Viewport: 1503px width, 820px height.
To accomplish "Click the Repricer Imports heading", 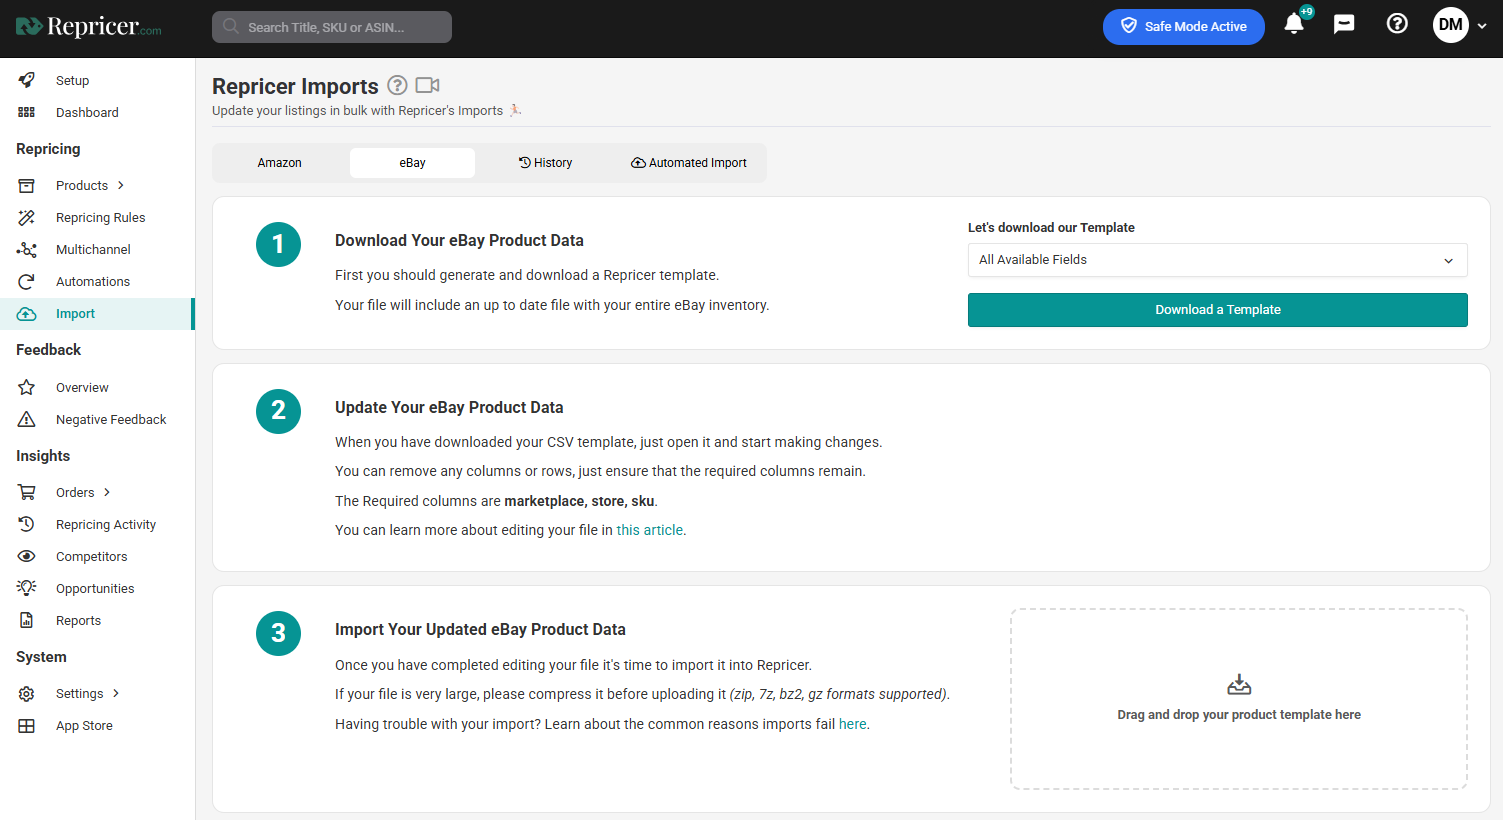I will pyautogui.click(x=295, y=86).
